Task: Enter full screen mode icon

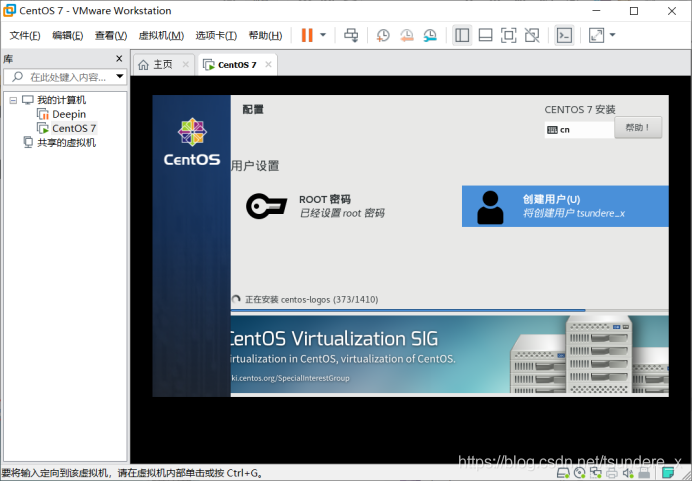Action: coord(508,35)
